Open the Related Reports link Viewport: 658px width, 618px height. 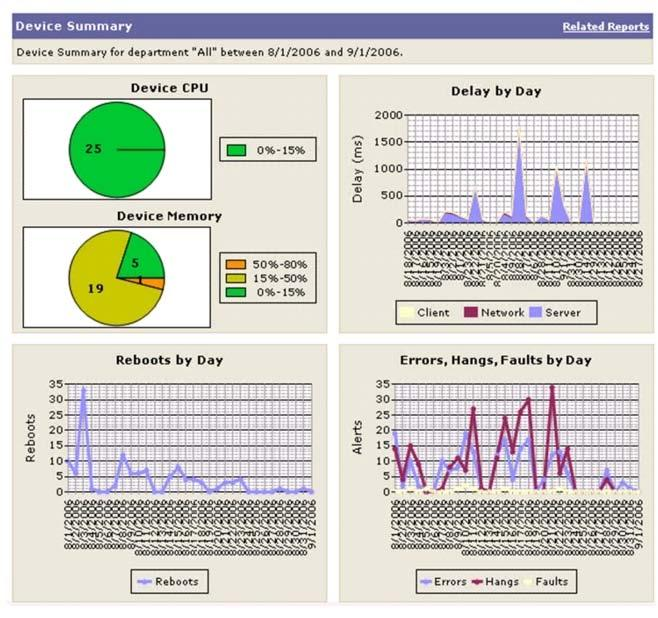click(x=605, y=27)
